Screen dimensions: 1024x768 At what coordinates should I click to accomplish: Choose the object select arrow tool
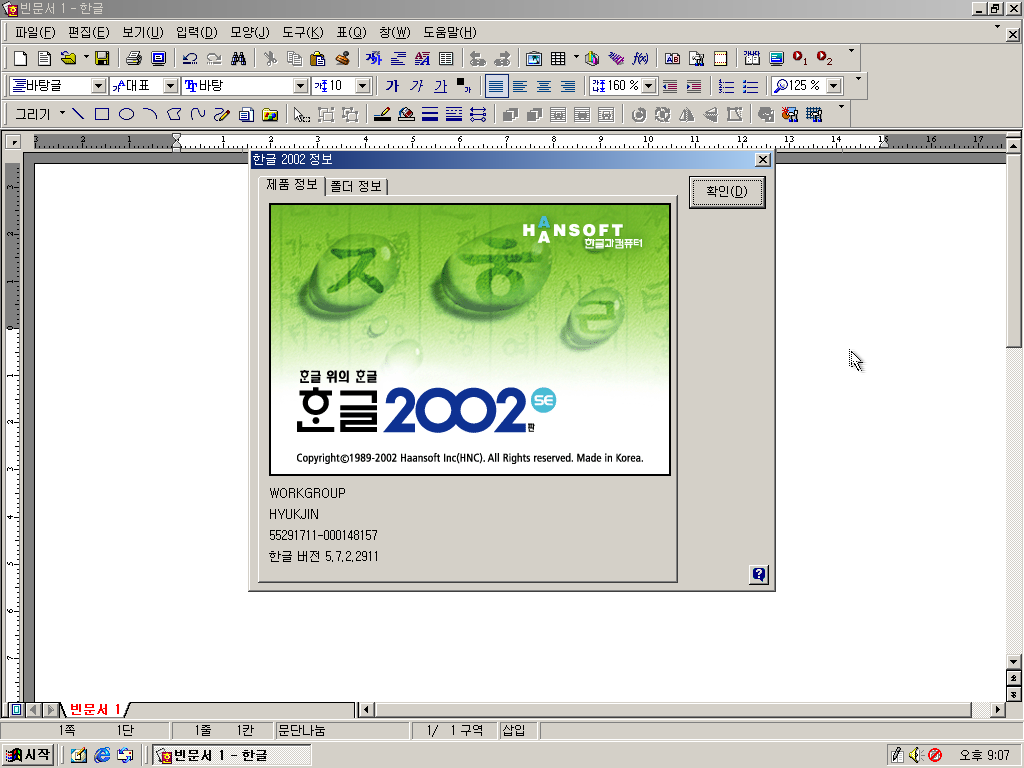(301, 114)
